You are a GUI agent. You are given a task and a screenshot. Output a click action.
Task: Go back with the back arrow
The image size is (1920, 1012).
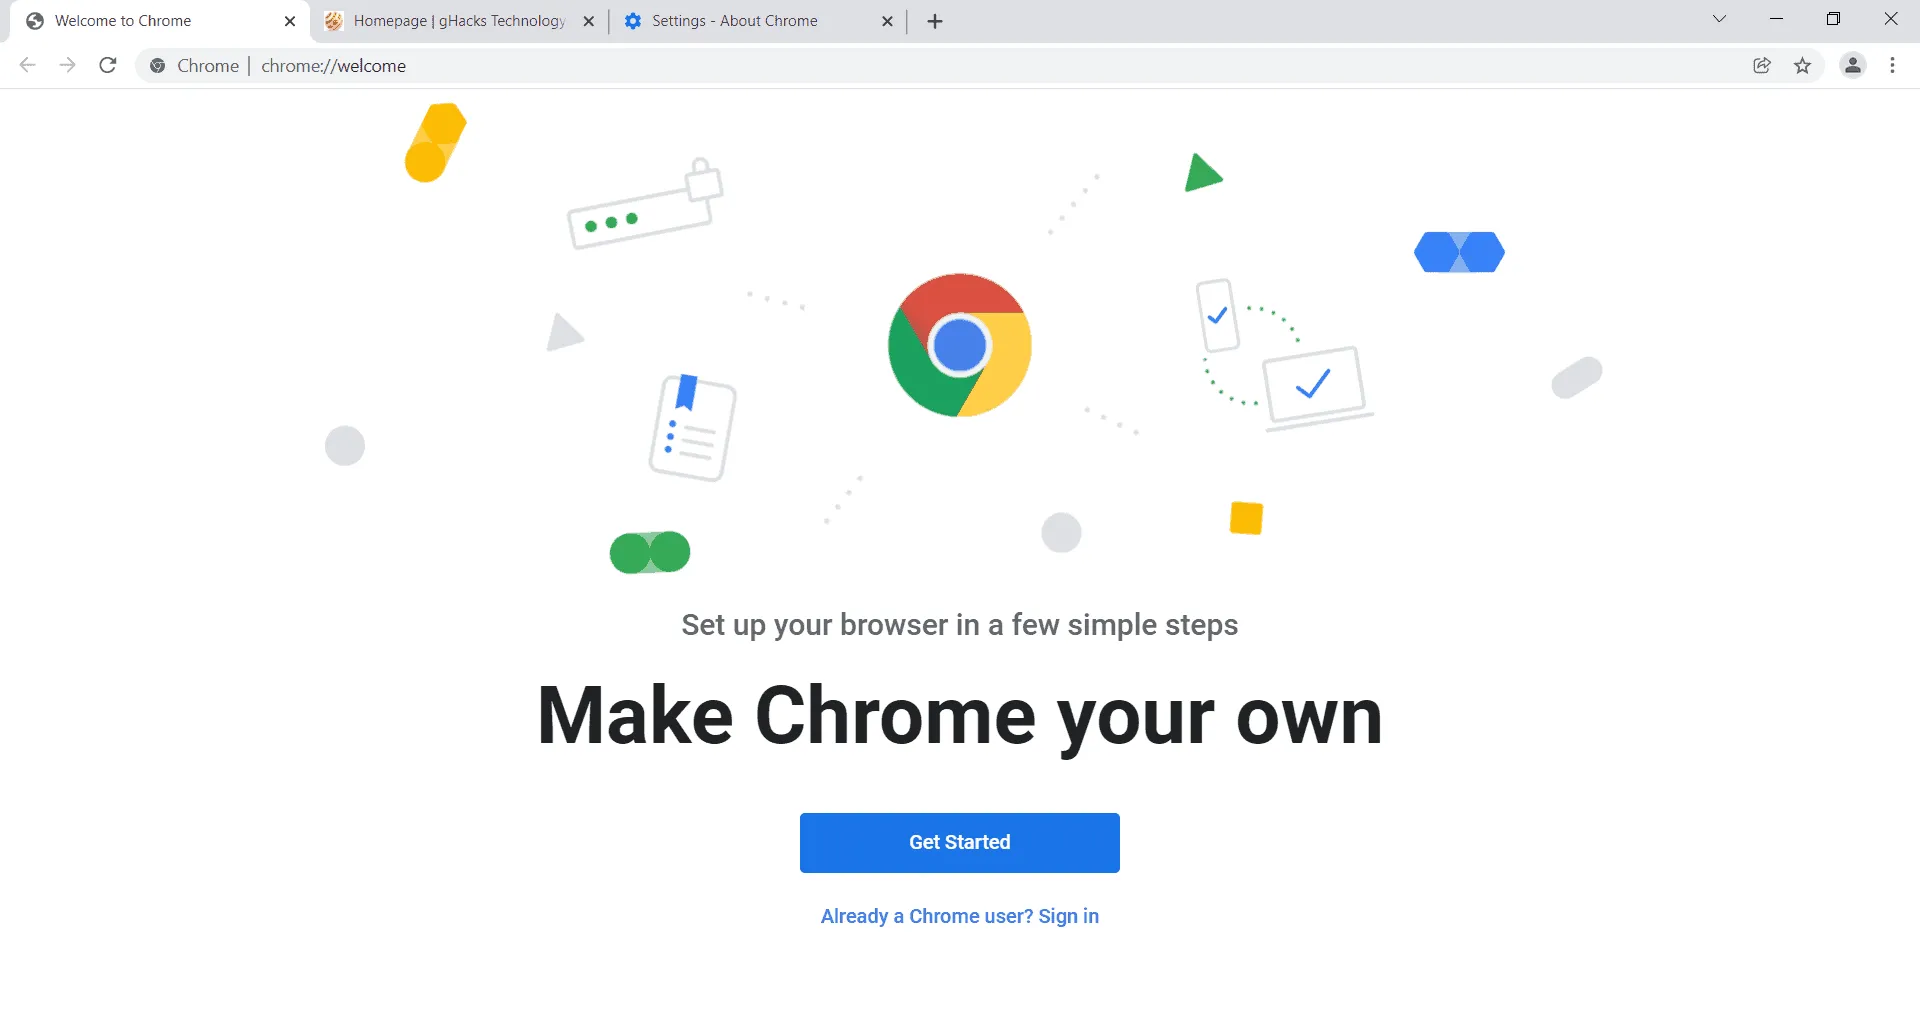tap(28, 66)
